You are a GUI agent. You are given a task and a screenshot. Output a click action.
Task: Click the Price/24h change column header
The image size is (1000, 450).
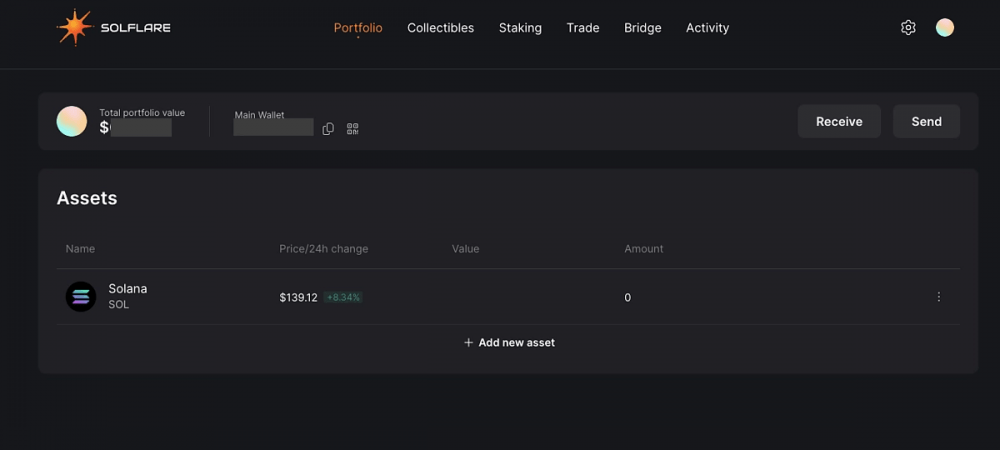click(323, 249)
